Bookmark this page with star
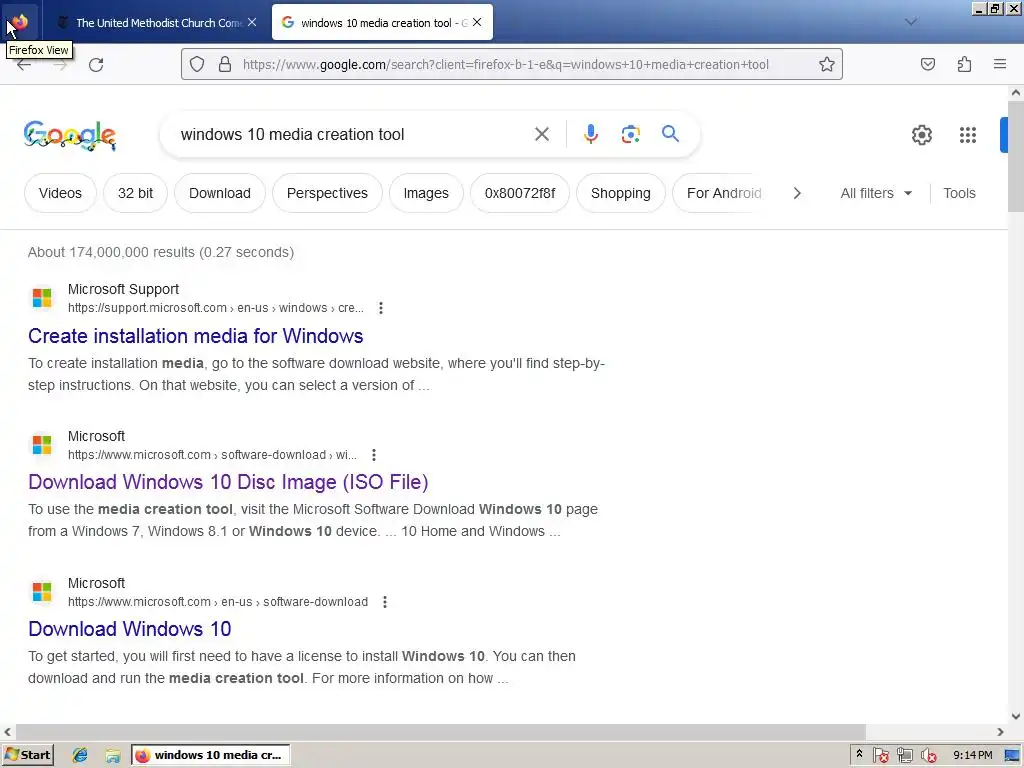The height and width of the screenshot is (768, 1024). click(827, 64)
